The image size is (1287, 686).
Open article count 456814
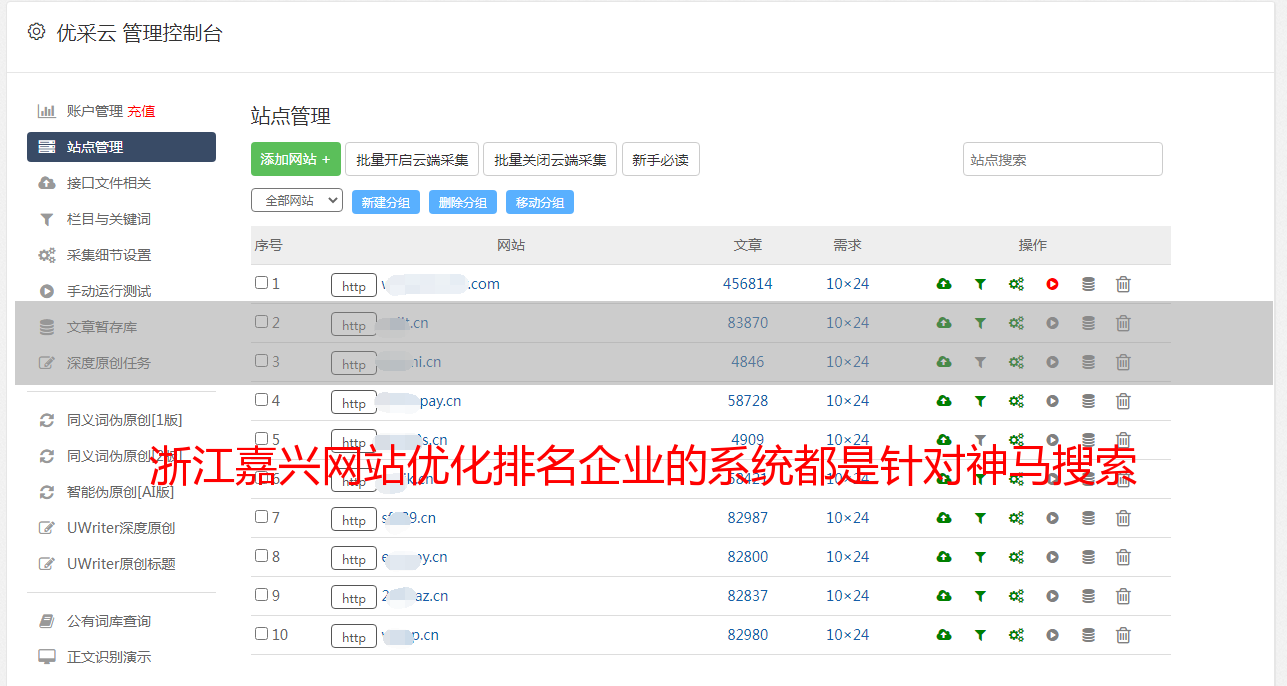click(x=748, y=284)
